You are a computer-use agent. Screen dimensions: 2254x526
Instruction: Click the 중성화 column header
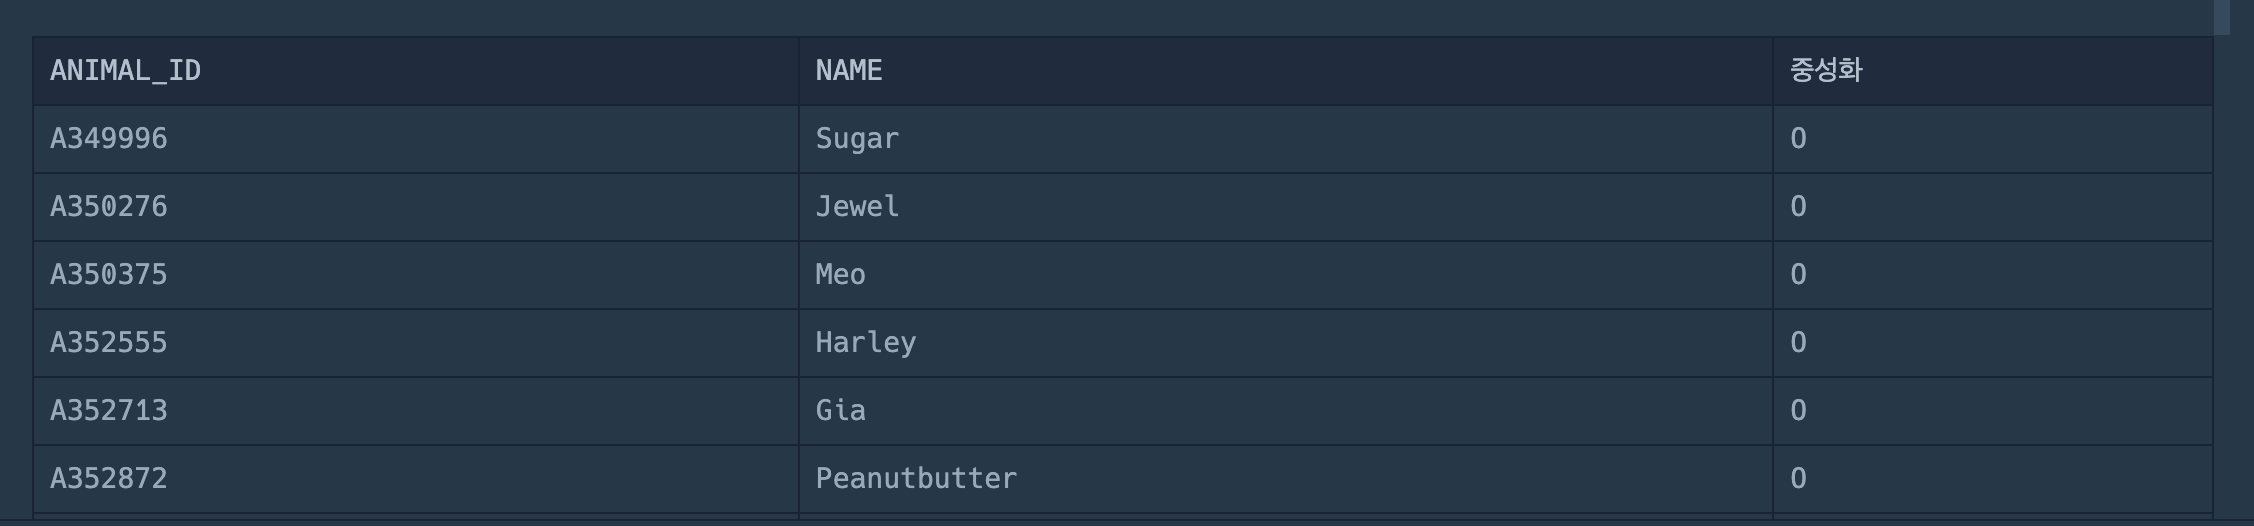(1993, 71)
